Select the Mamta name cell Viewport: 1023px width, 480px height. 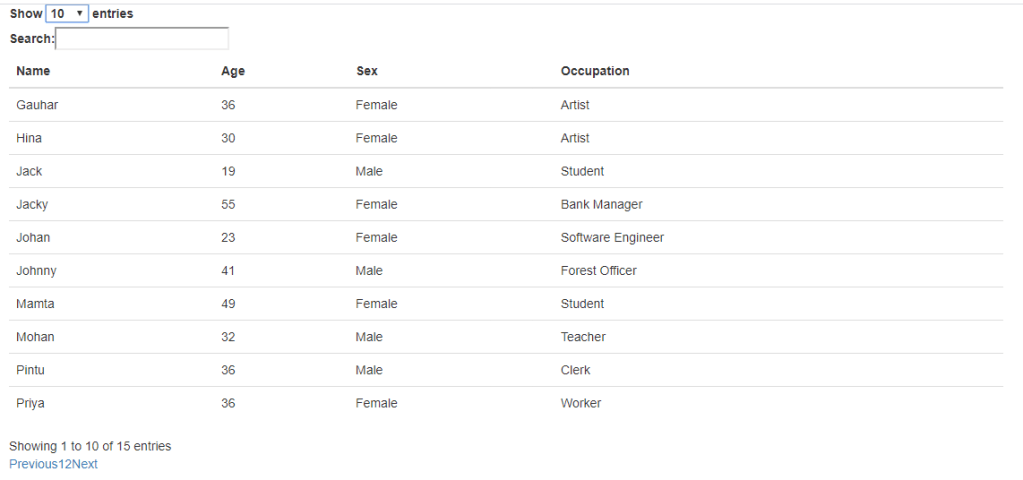coord(35,303)
